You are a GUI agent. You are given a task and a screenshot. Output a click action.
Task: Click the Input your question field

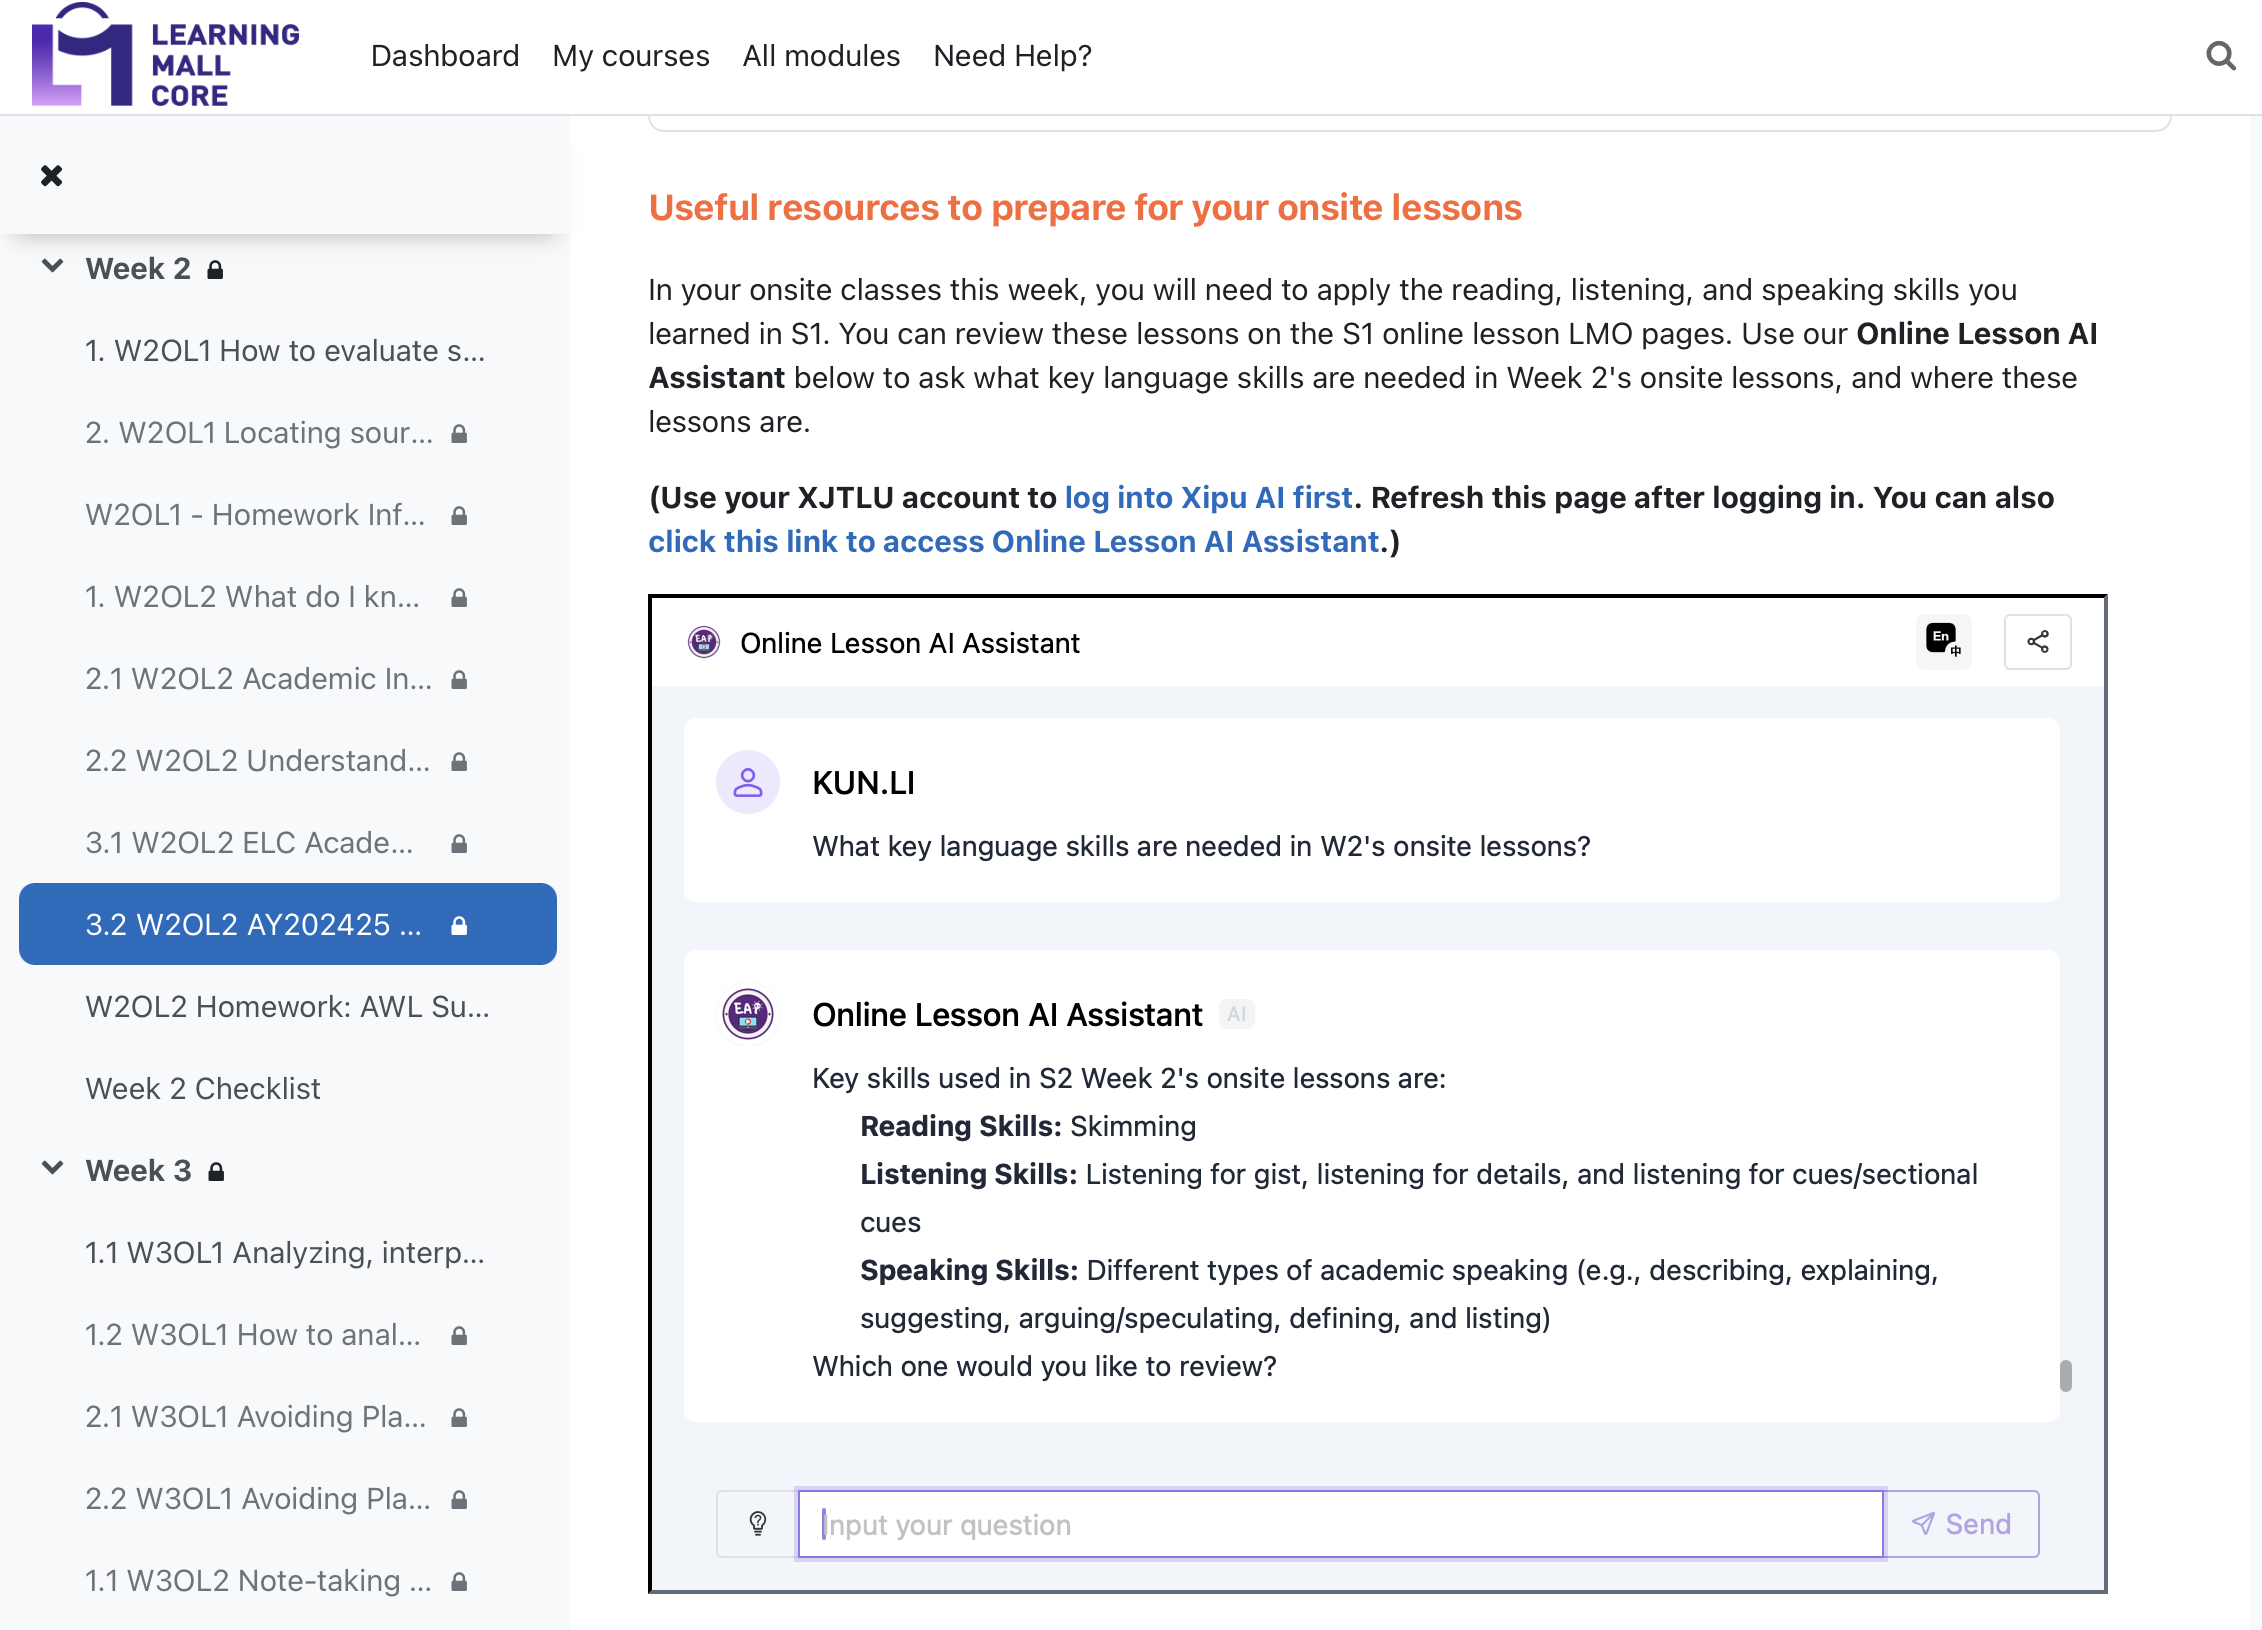tap(1340, 1523)
